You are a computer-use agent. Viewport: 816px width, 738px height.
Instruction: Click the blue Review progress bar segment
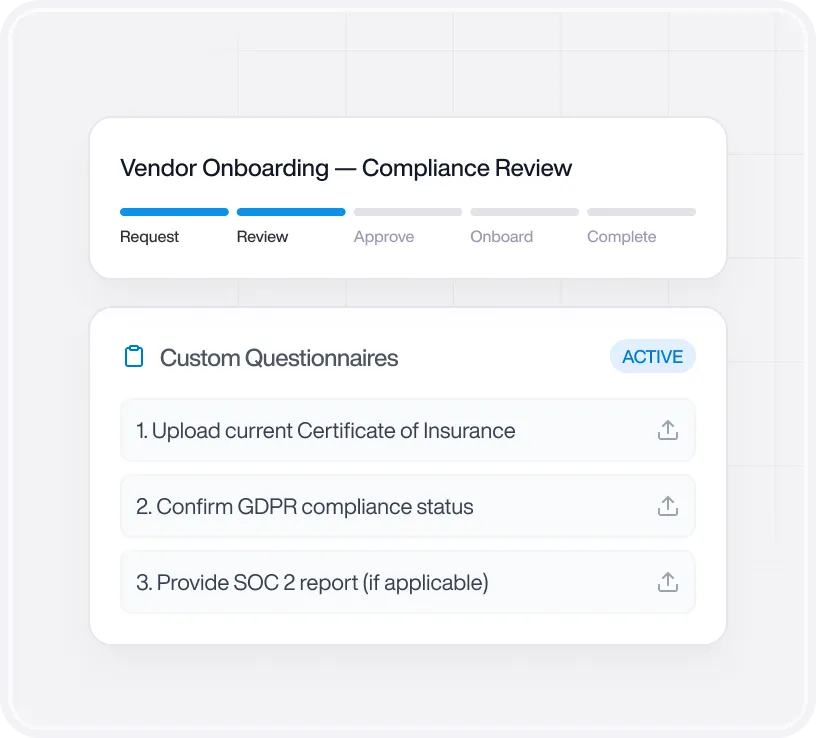tap(291, 212)
